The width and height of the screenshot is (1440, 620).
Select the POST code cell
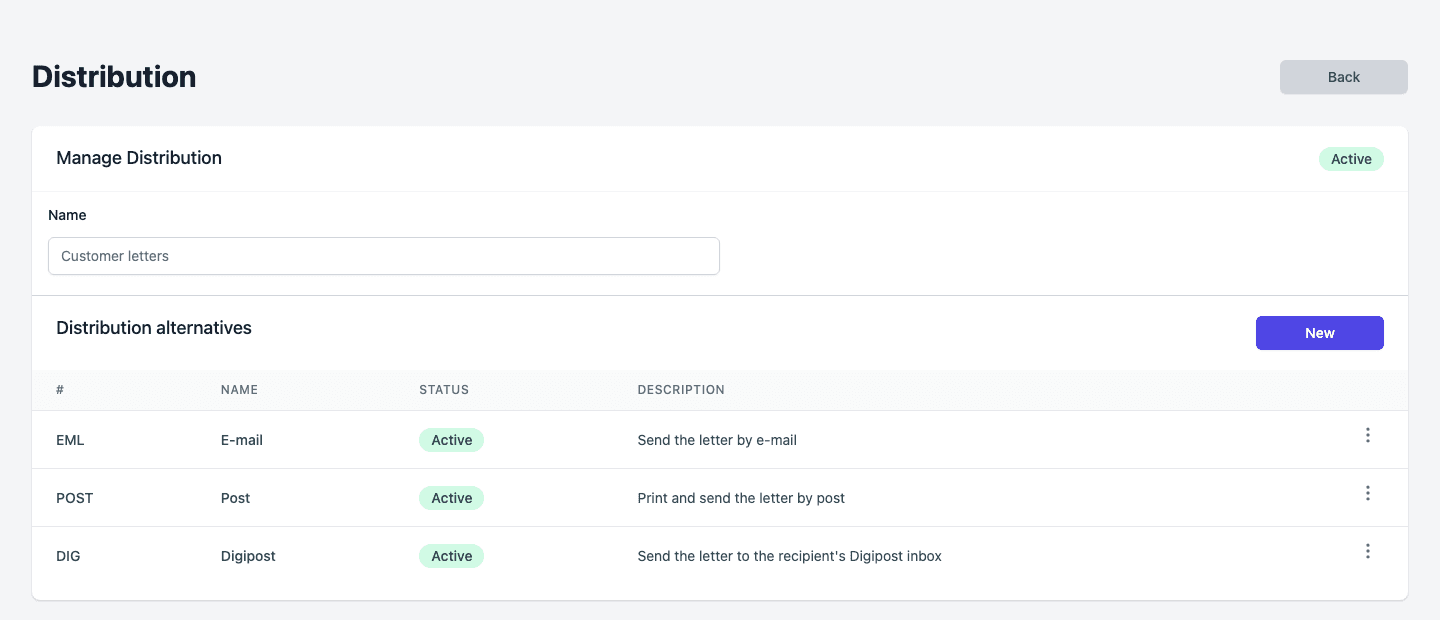(x=75, y=498)
